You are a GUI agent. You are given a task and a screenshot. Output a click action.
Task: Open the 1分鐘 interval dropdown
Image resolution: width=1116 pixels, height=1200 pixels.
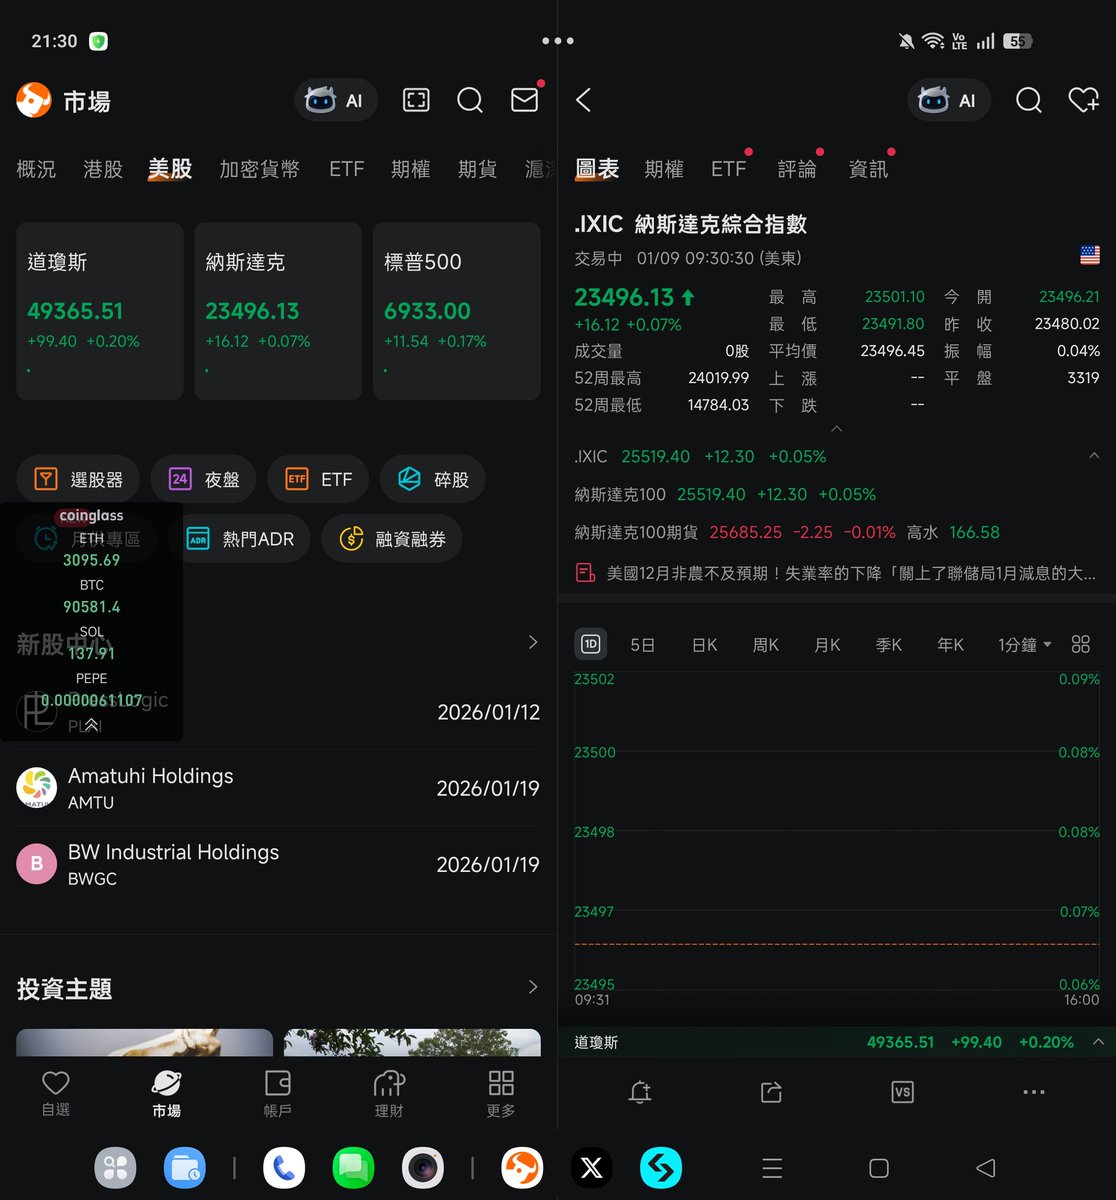pos(1025,645)
